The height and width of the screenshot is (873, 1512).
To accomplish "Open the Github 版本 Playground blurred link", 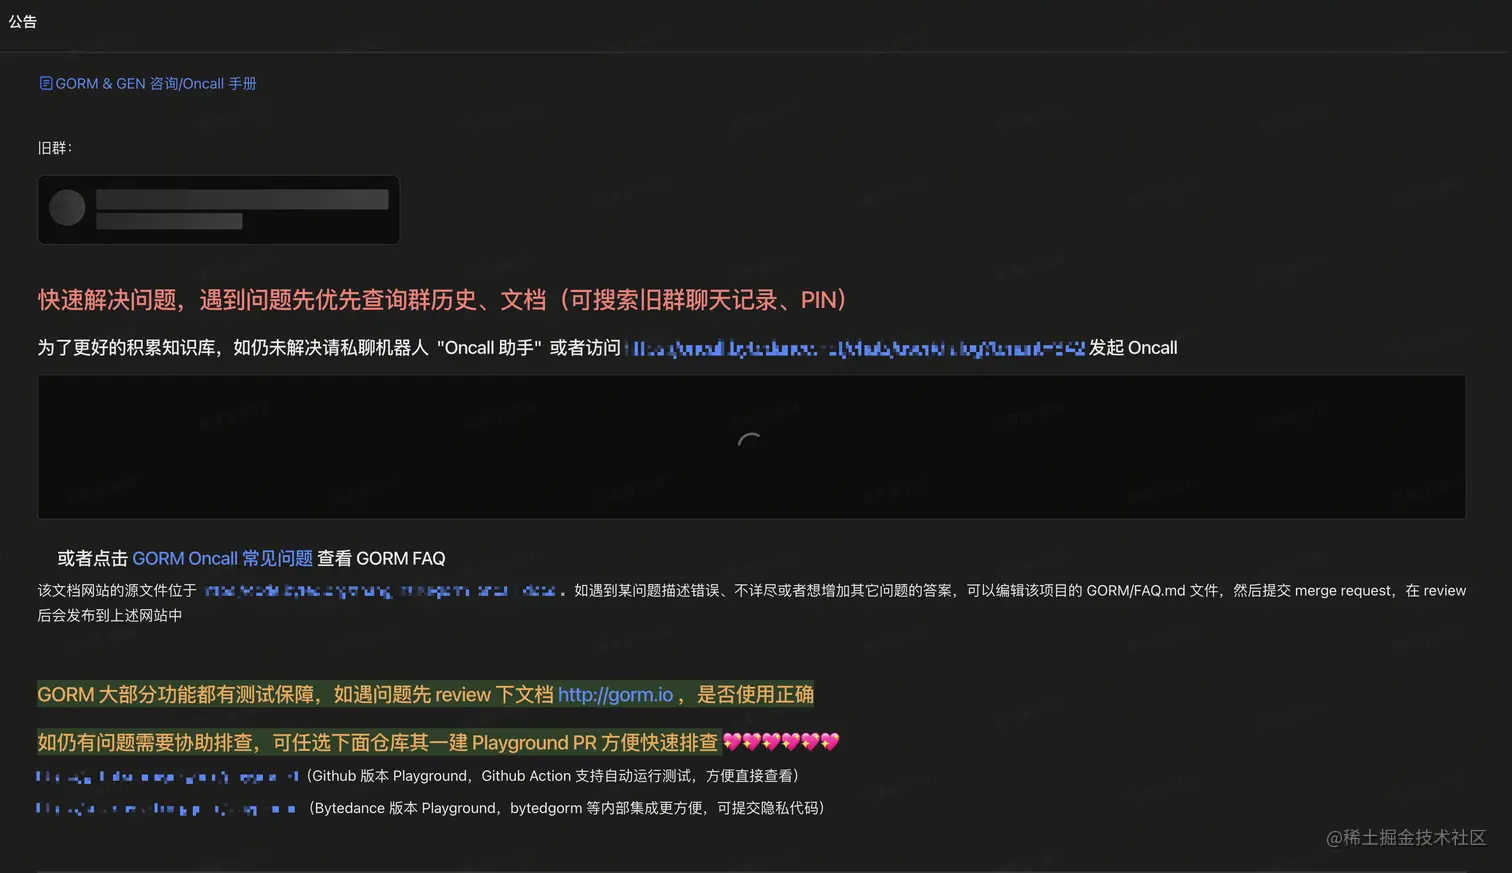I will pyautogui.click(x=167, y=776).
